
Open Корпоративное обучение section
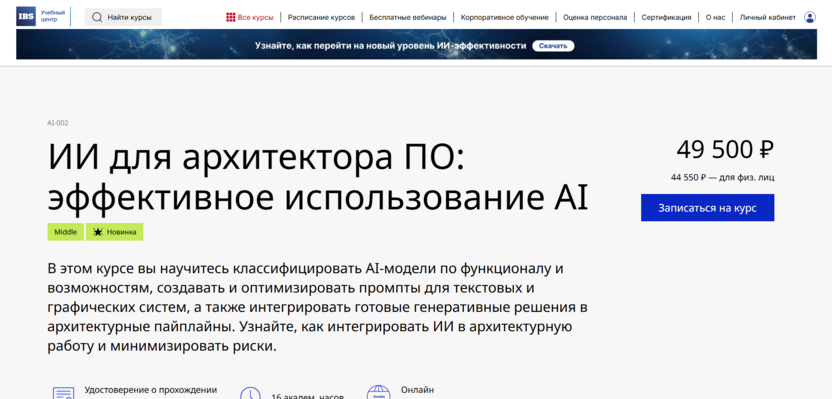point(505,17)
